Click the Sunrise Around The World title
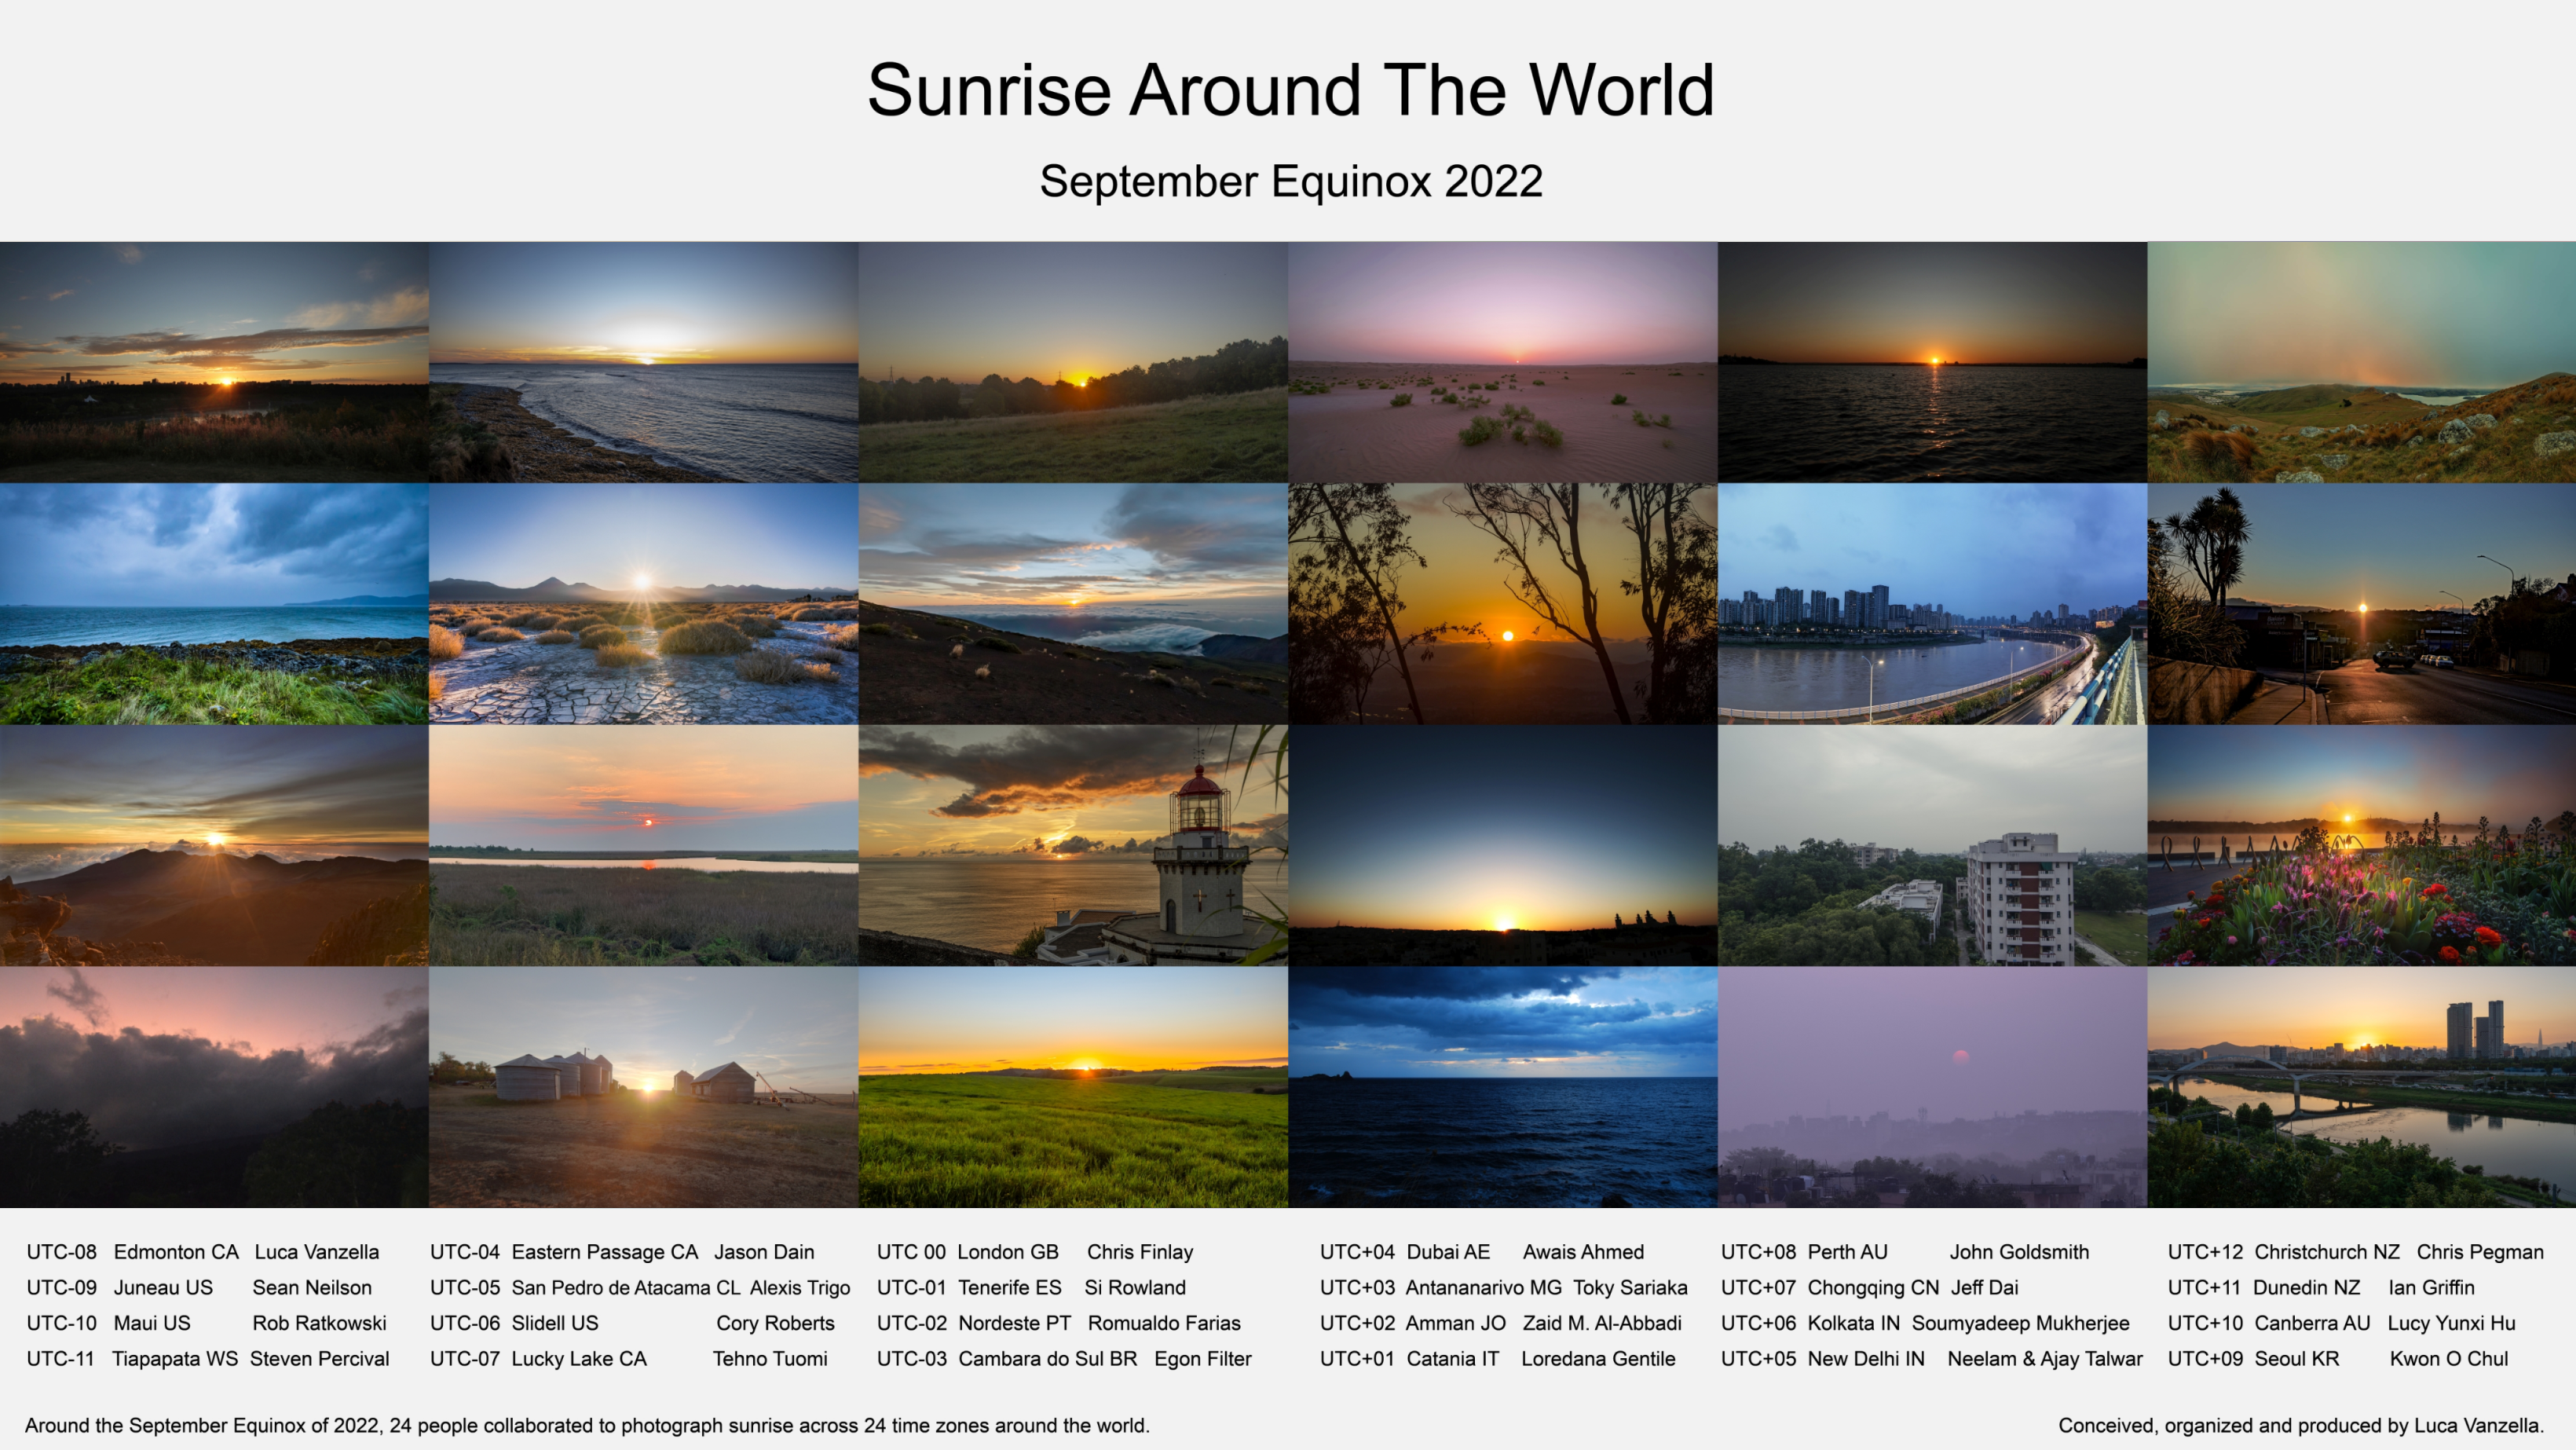 click(1290, 90)
